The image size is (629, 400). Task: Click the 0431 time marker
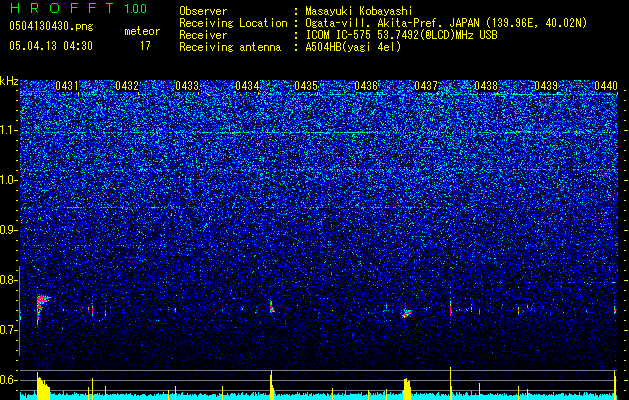pos(67,86)
